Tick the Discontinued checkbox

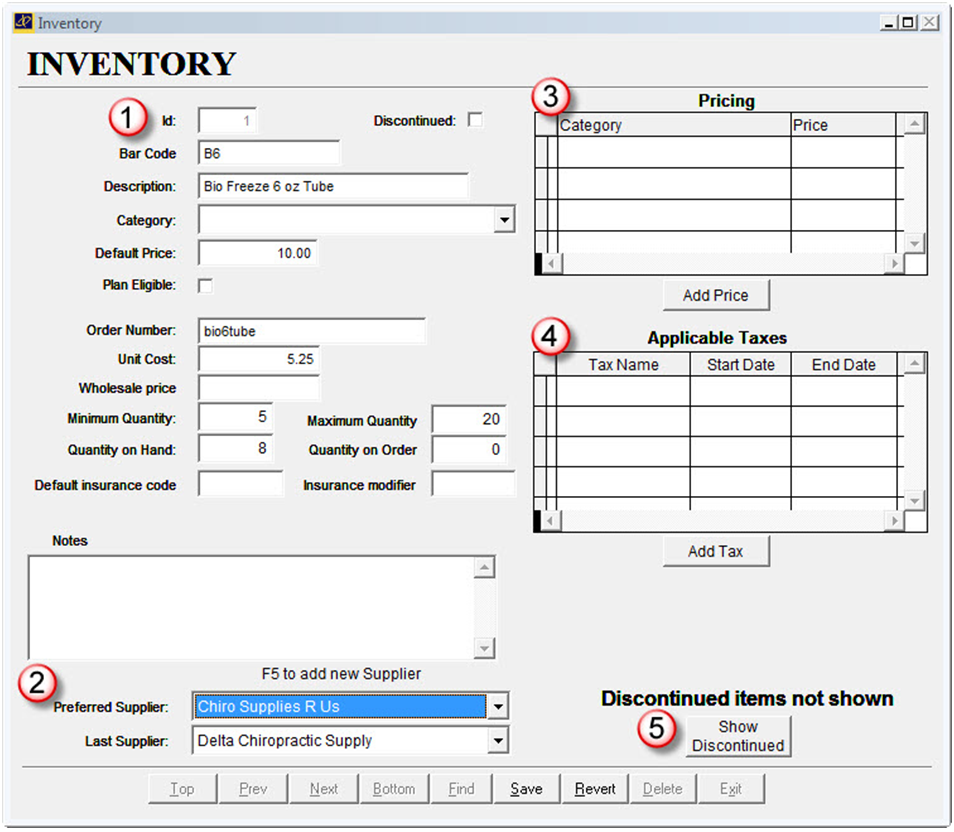tap(475, 120)
